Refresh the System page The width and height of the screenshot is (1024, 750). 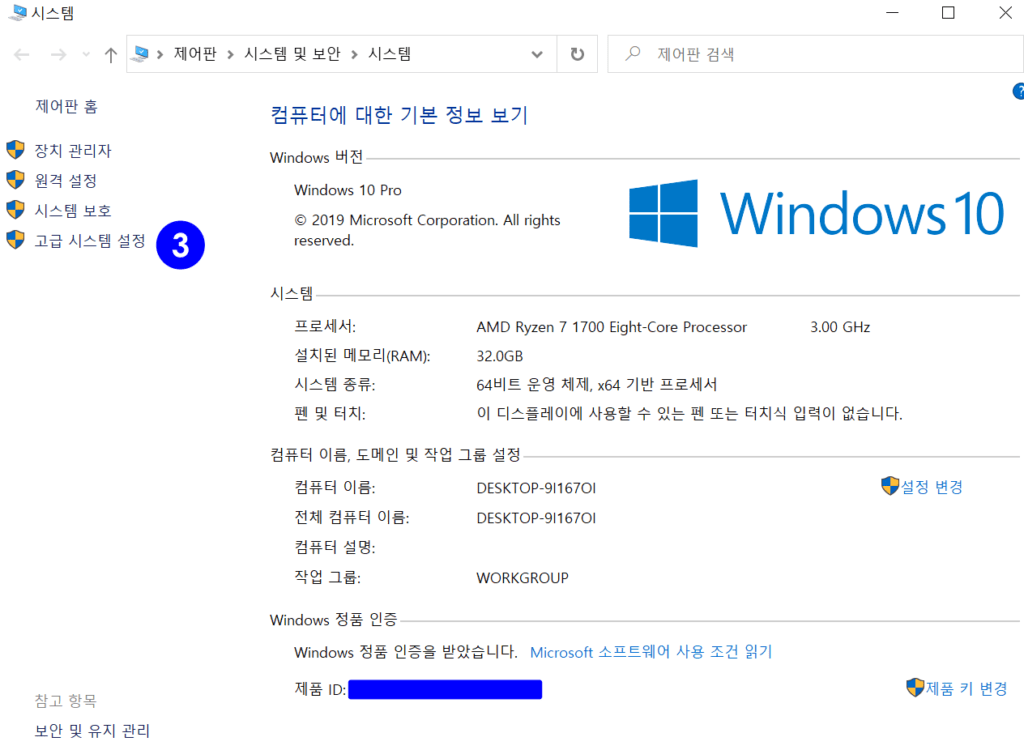coord(577,54)
